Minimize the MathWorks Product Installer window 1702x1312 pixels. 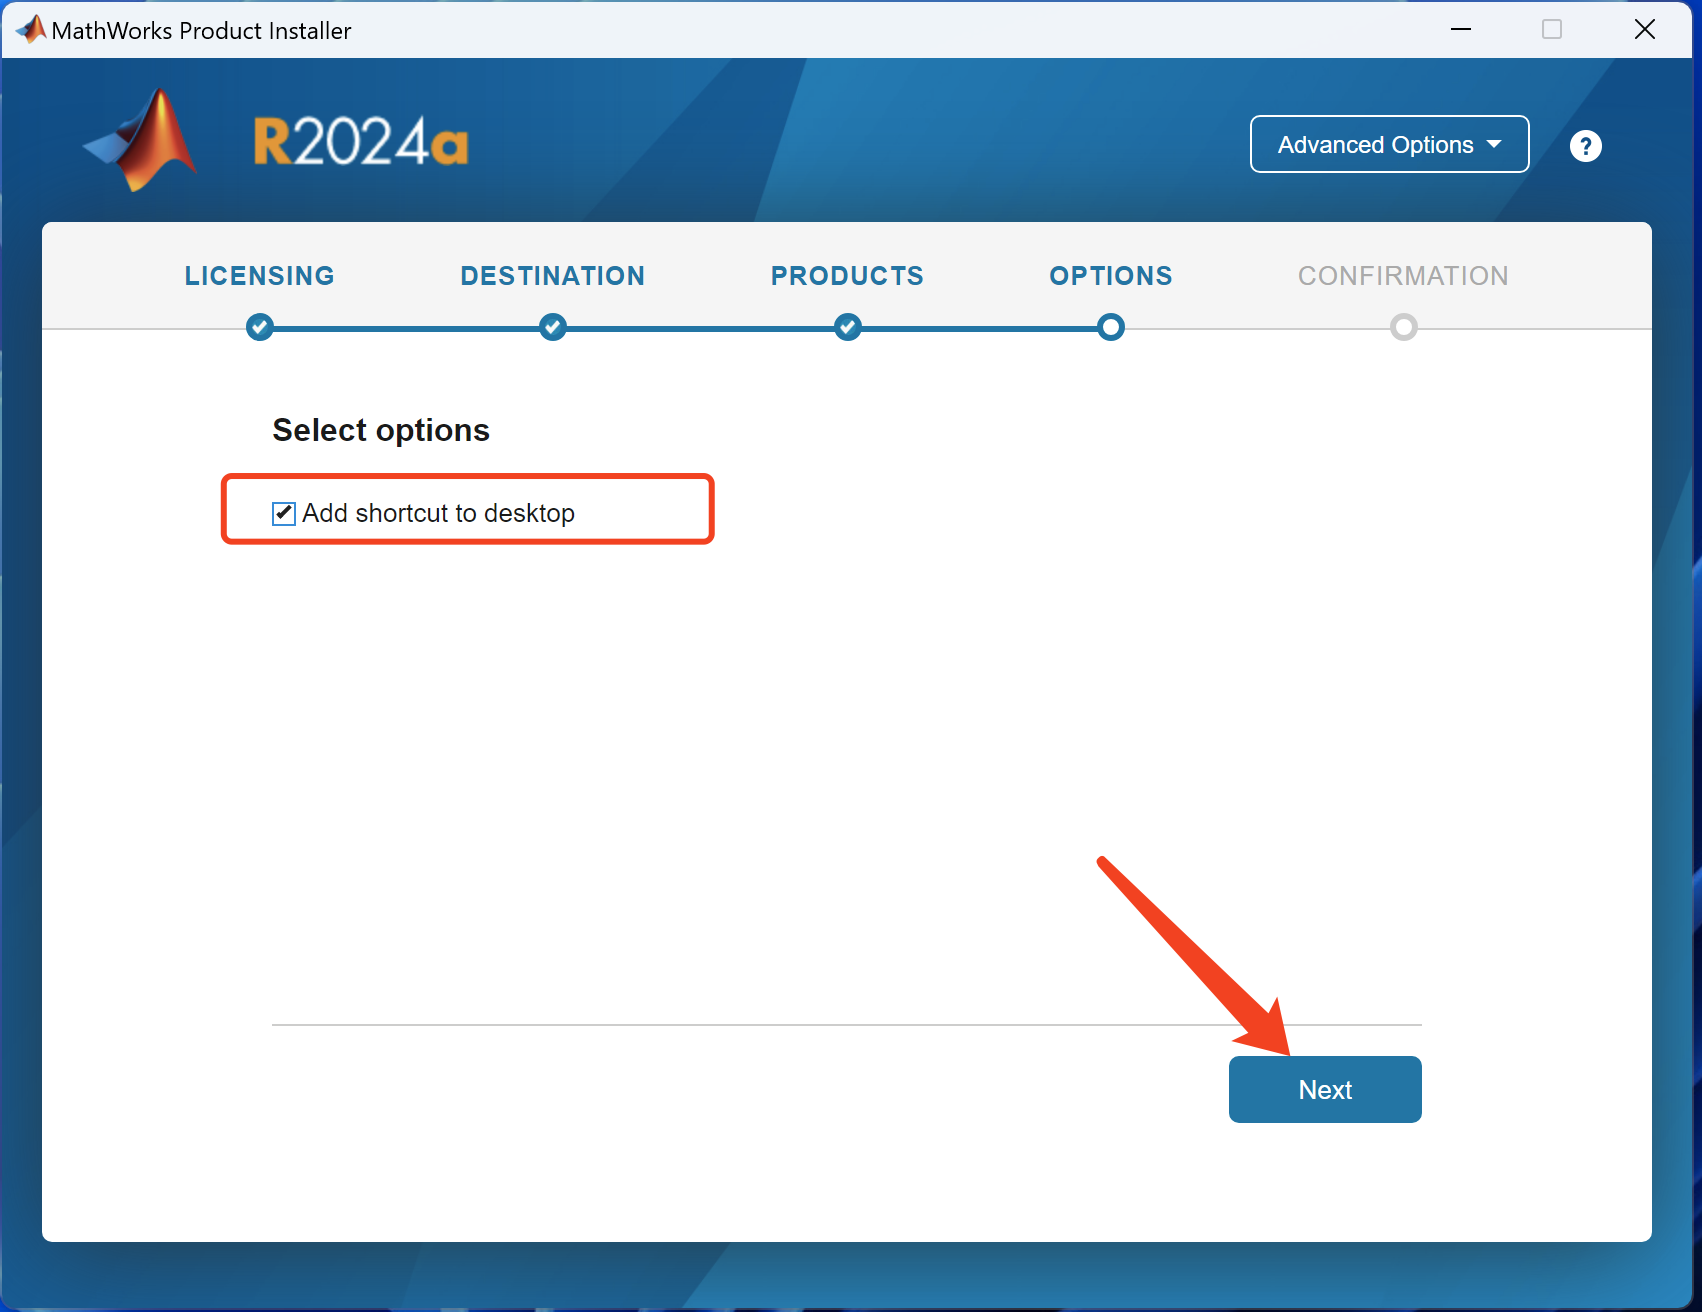[x=1461, y=30]
